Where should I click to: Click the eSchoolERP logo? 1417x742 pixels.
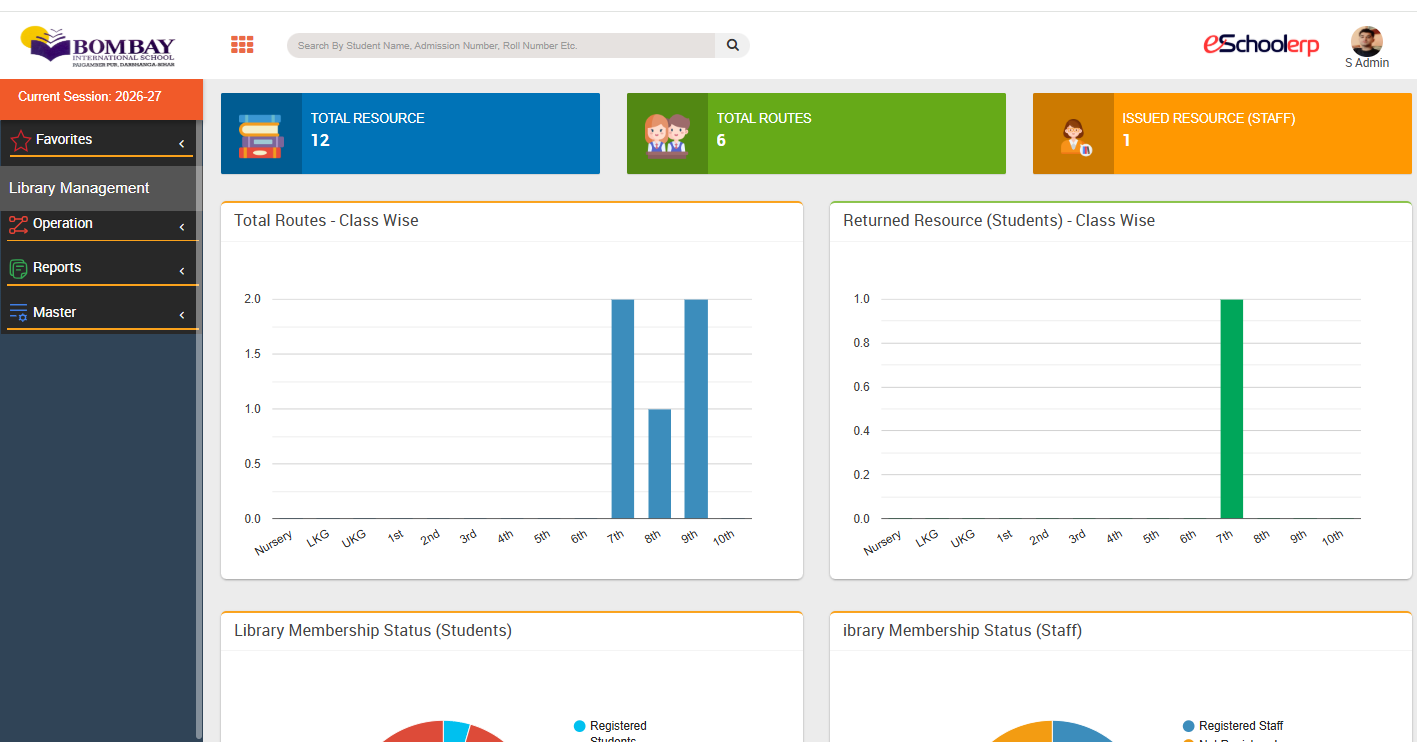click(1261, 44)
